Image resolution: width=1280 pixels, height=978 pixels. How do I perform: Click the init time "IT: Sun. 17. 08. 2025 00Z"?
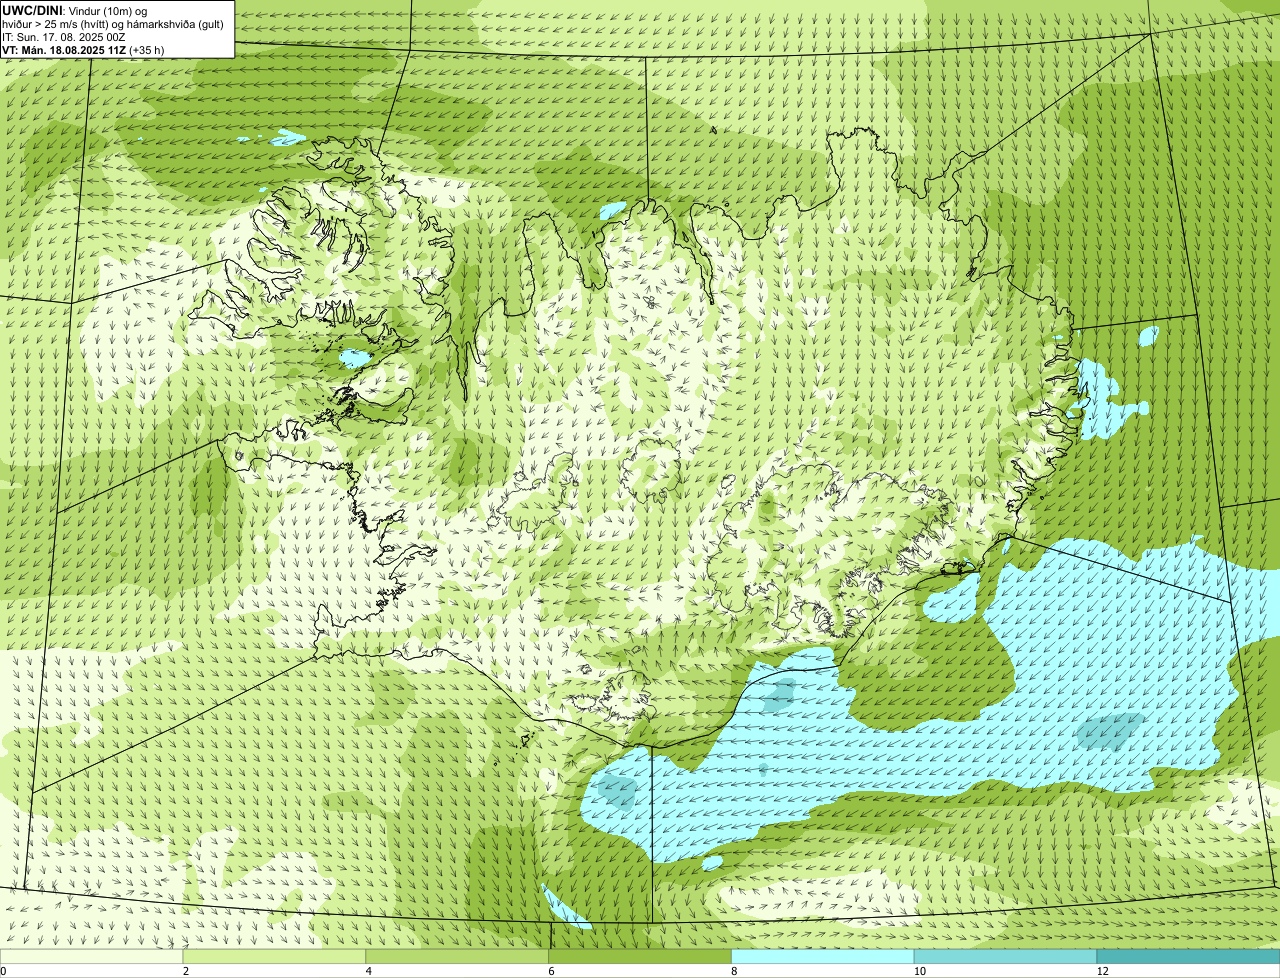tap(63, 36)
